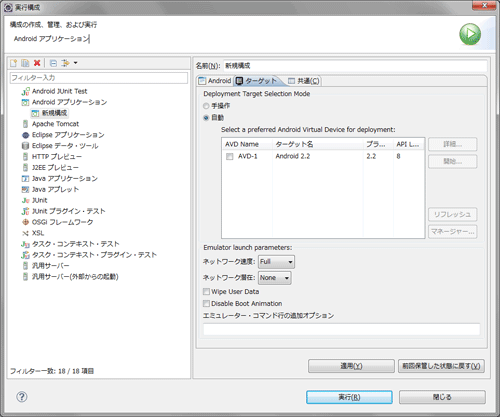Click the 名前(N) name field
This screenshot has height=417, width=500.
point(355,66)
